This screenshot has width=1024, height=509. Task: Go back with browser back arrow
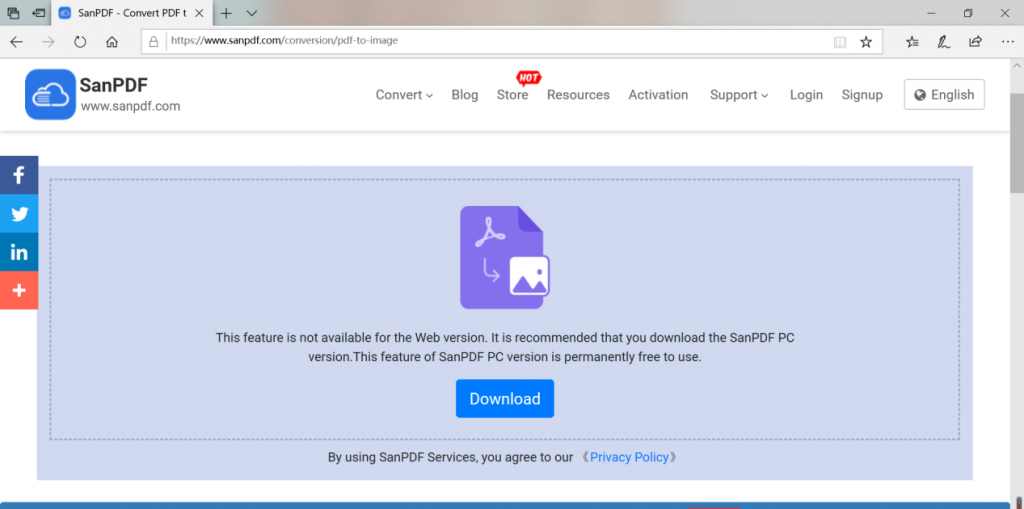tap(16, 42)
